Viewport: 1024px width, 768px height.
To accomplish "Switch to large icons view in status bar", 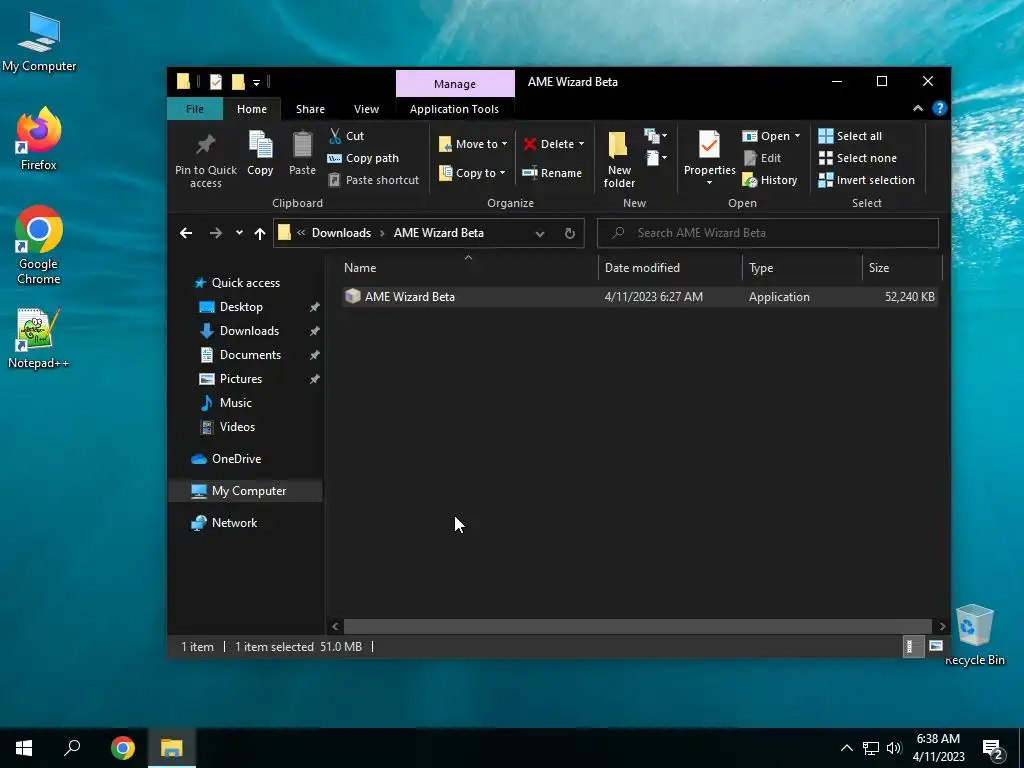I will (x=936, y=647).
